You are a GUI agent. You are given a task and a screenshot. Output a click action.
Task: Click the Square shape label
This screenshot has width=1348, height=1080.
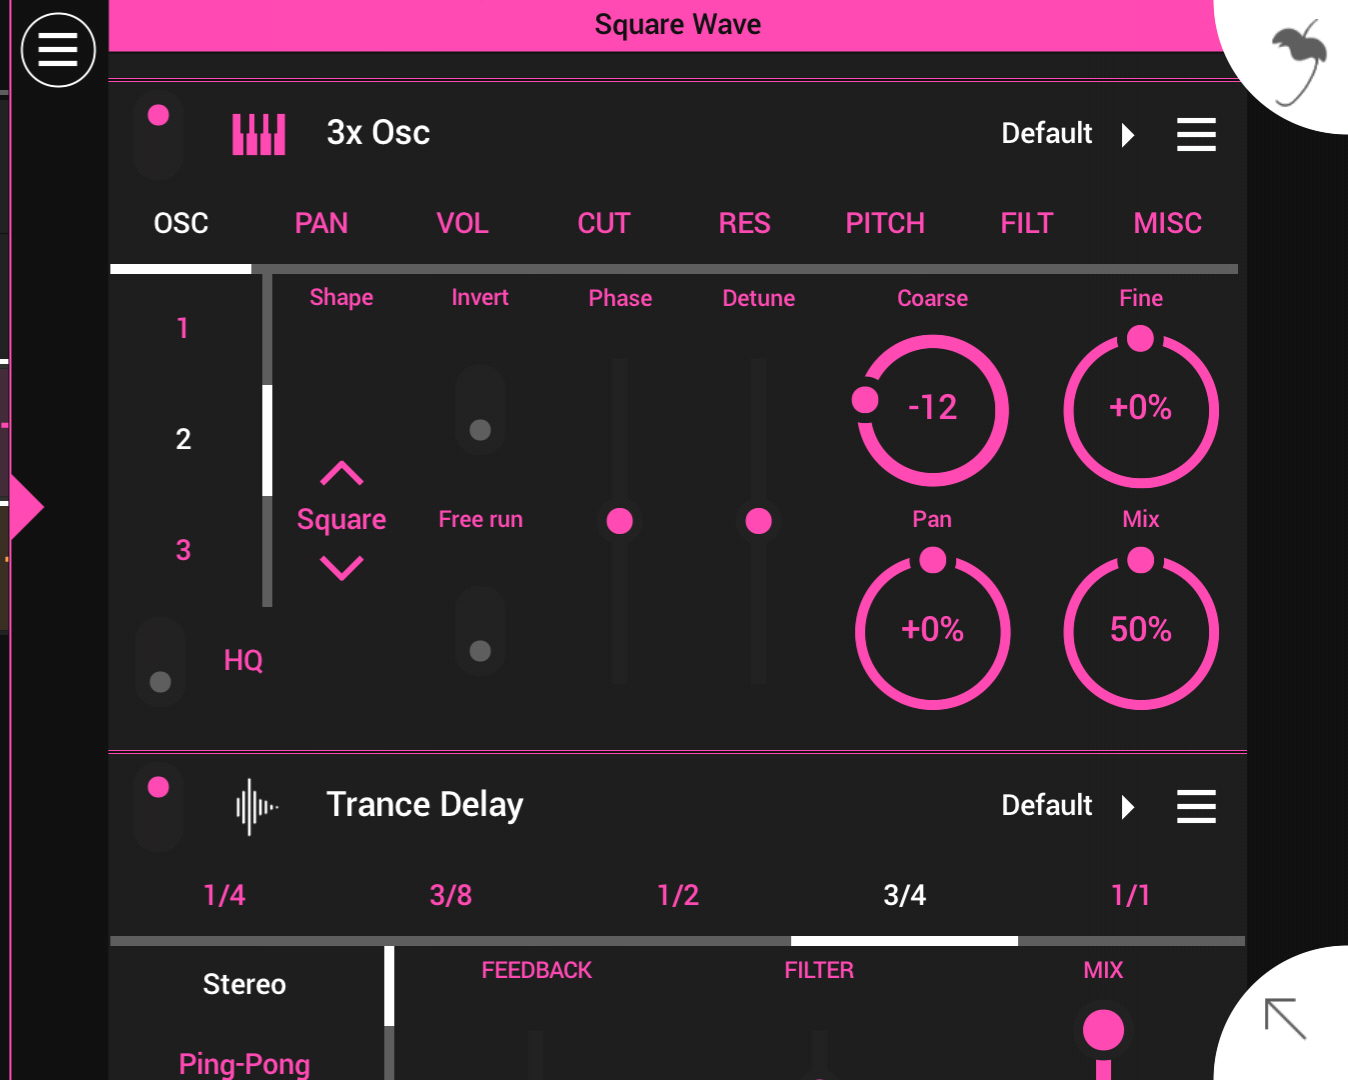341,520
